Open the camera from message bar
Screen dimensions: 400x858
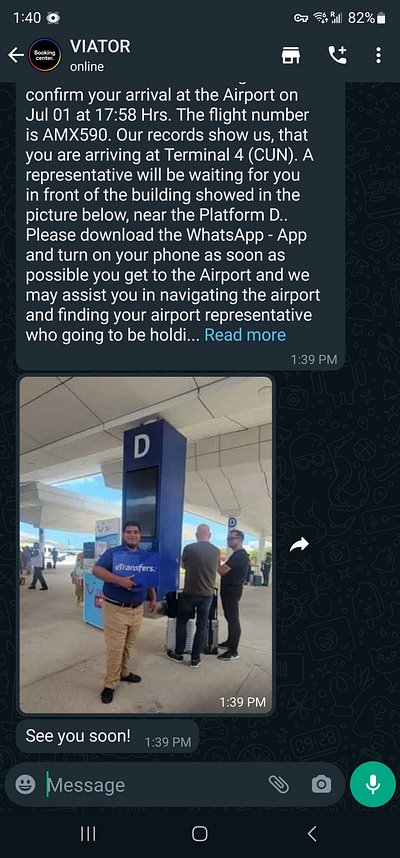coord(321,785)
